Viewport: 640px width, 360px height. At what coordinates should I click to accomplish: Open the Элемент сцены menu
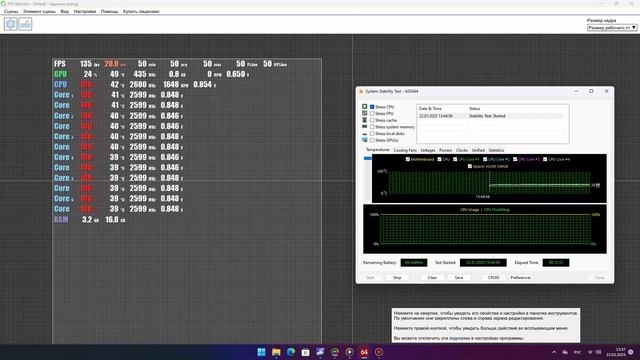coord(39,11)
